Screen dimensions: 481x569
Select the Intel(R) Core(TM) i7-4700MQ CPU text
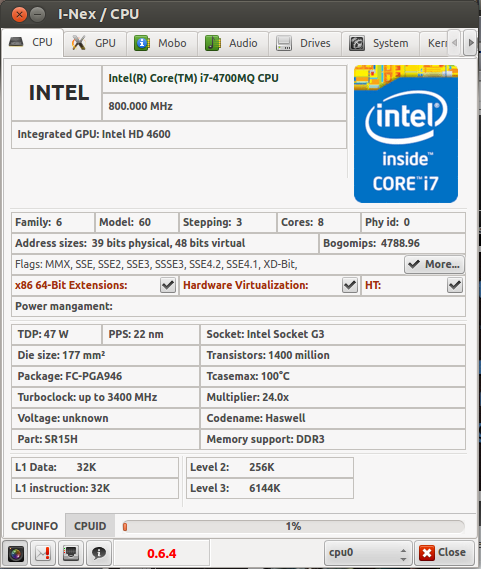tap(193, 78)
